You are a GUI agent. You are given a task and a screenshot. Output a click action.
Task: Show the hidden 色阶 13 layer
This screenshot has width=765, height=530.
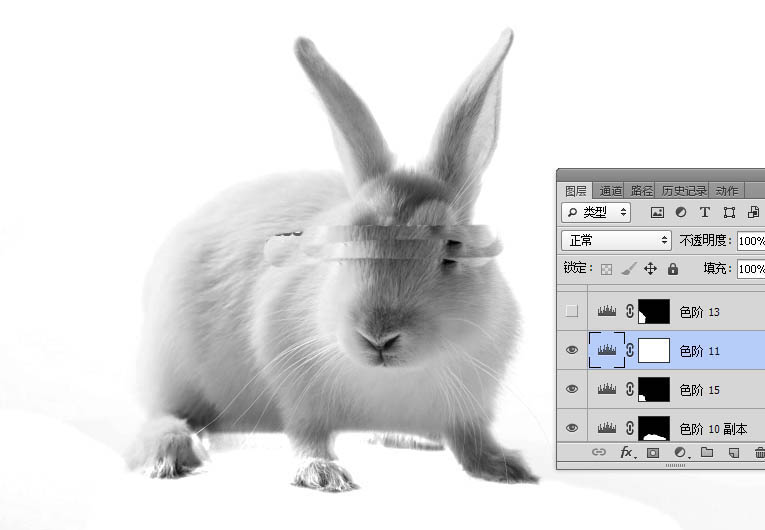click(572, 311)
